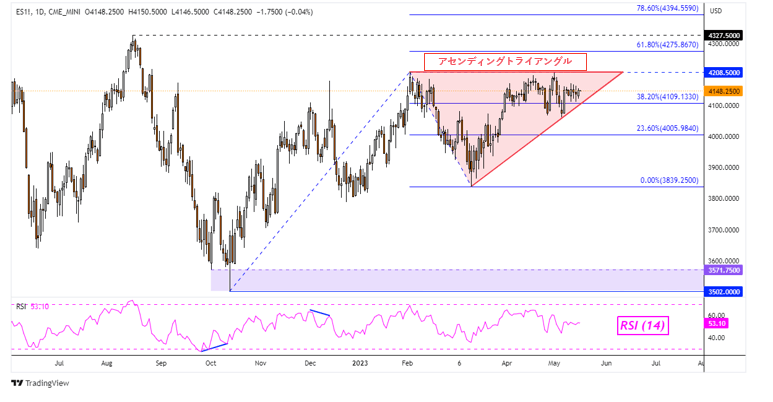Click the low value L4146.5000 in header
The width and height of the screenshot is (773, 402).
(x=190, y=12)
